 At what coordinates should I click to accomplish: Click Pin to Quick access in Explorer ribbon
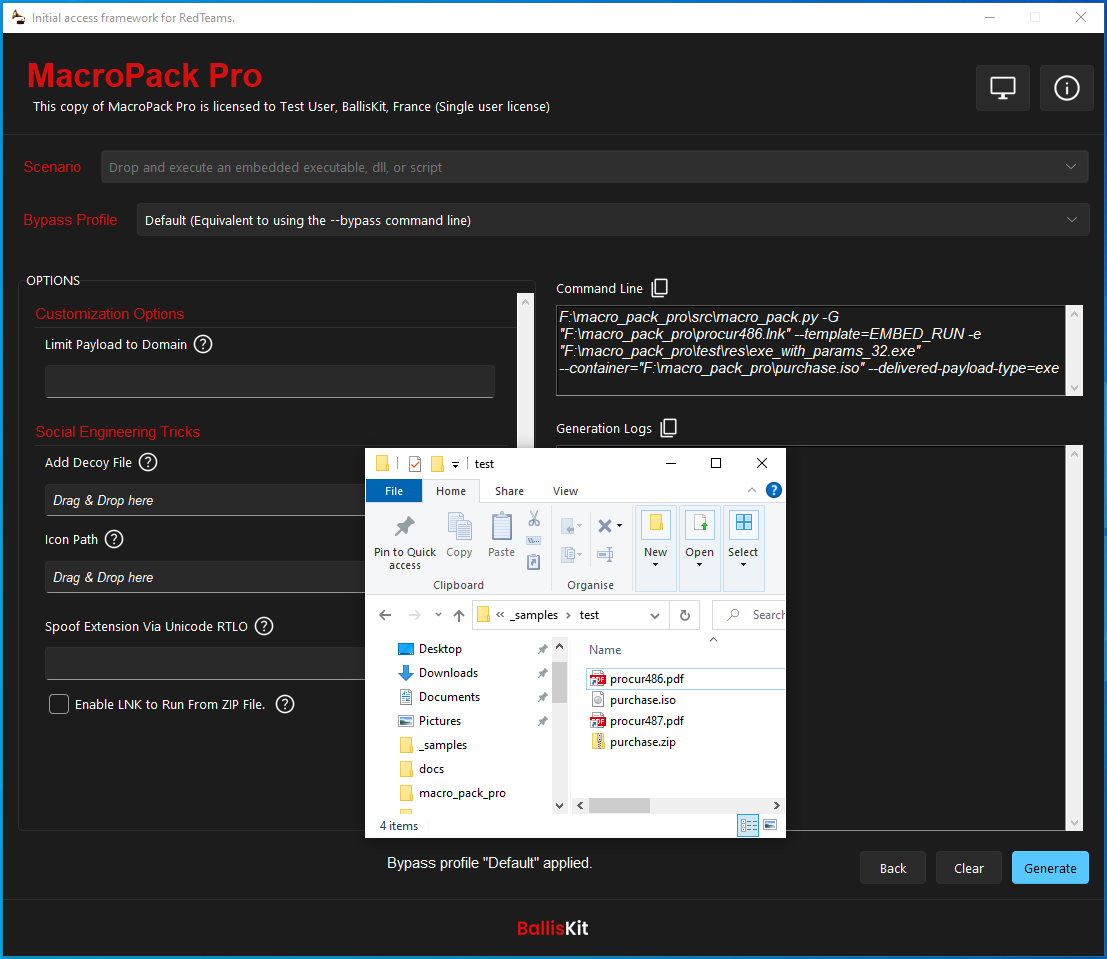click(405, 542)
